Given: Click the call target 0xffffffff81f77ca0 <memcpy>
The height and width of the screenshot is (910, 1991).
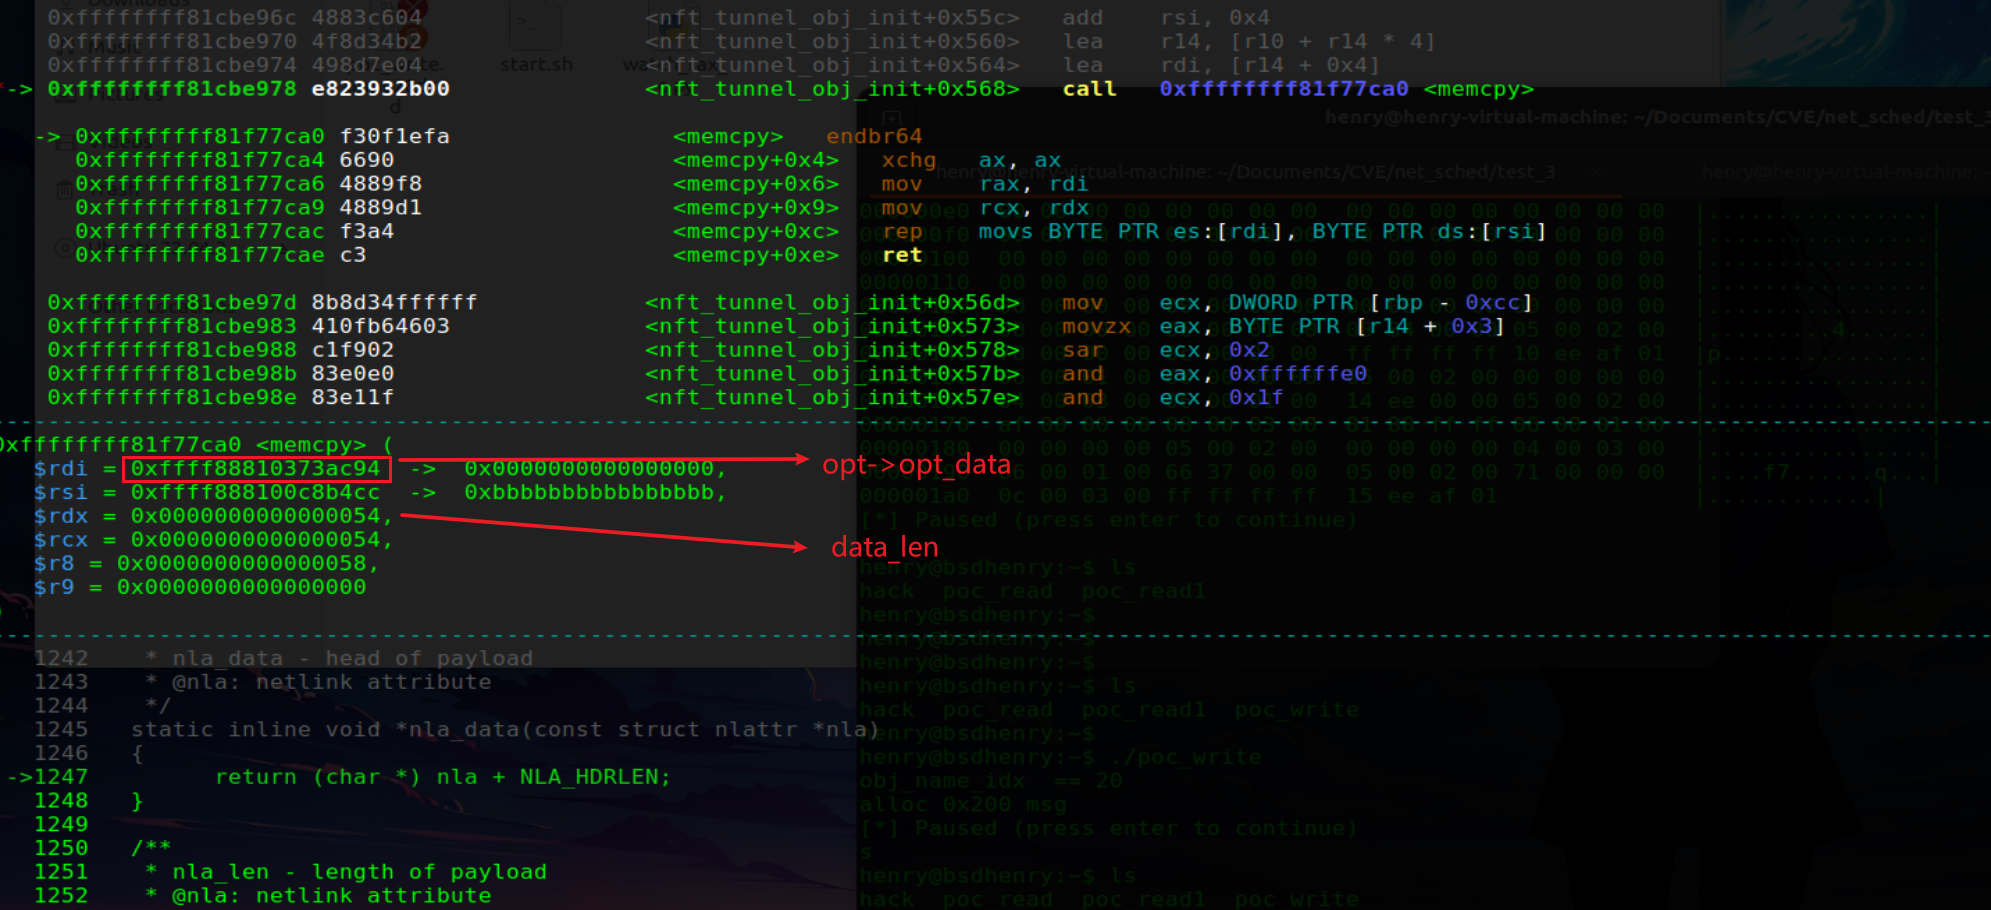Looking at the screenshot, I should click(x=1346, y=89).
